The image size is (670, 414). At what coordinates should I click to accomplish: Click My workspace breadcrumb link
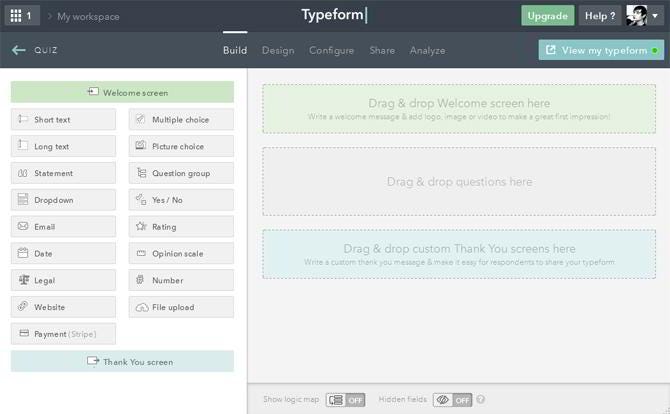click(x=88, y=17)
